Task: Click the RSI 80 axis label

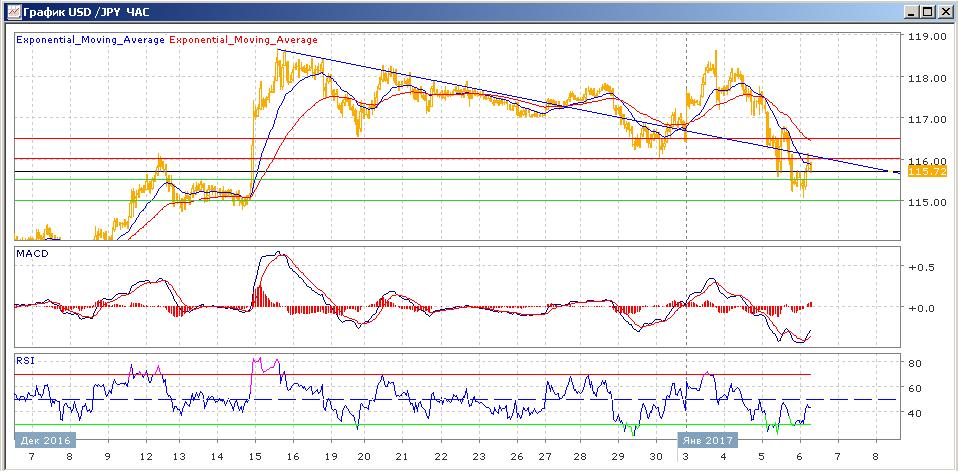Action: (913, 363)
